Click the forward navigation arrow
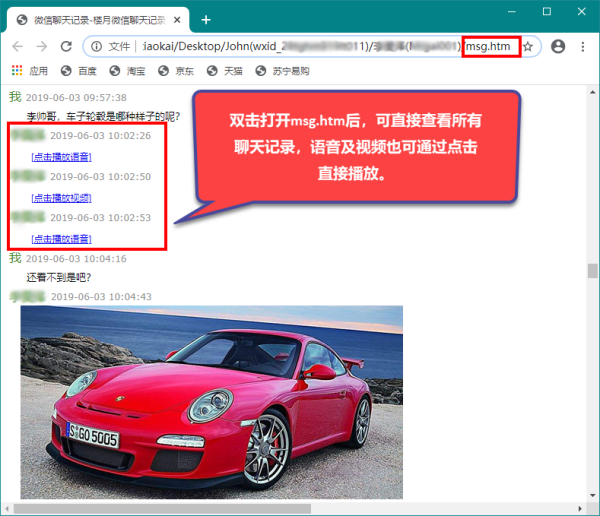This screenshot has height=516, width=600. click(x=42, y=47)
